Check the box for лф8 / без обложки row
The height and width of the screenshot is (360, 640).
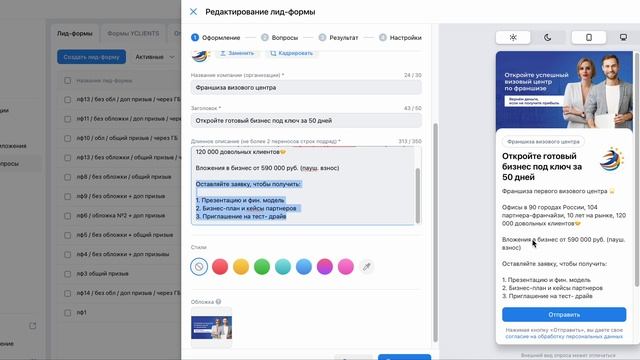click(x=67, y=177)
